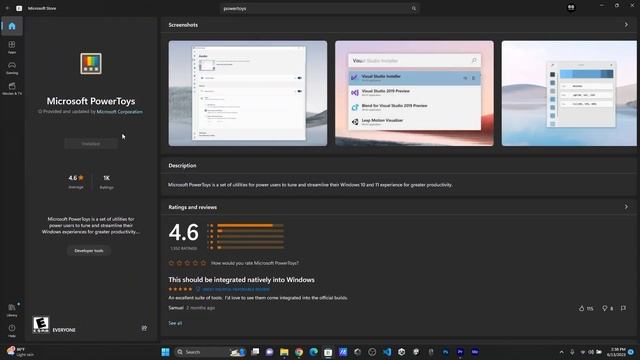This screenshot has height=360, width=640.
Task: Click the 'Microsoft PowerToys' app title
Action: coord(91,101)
